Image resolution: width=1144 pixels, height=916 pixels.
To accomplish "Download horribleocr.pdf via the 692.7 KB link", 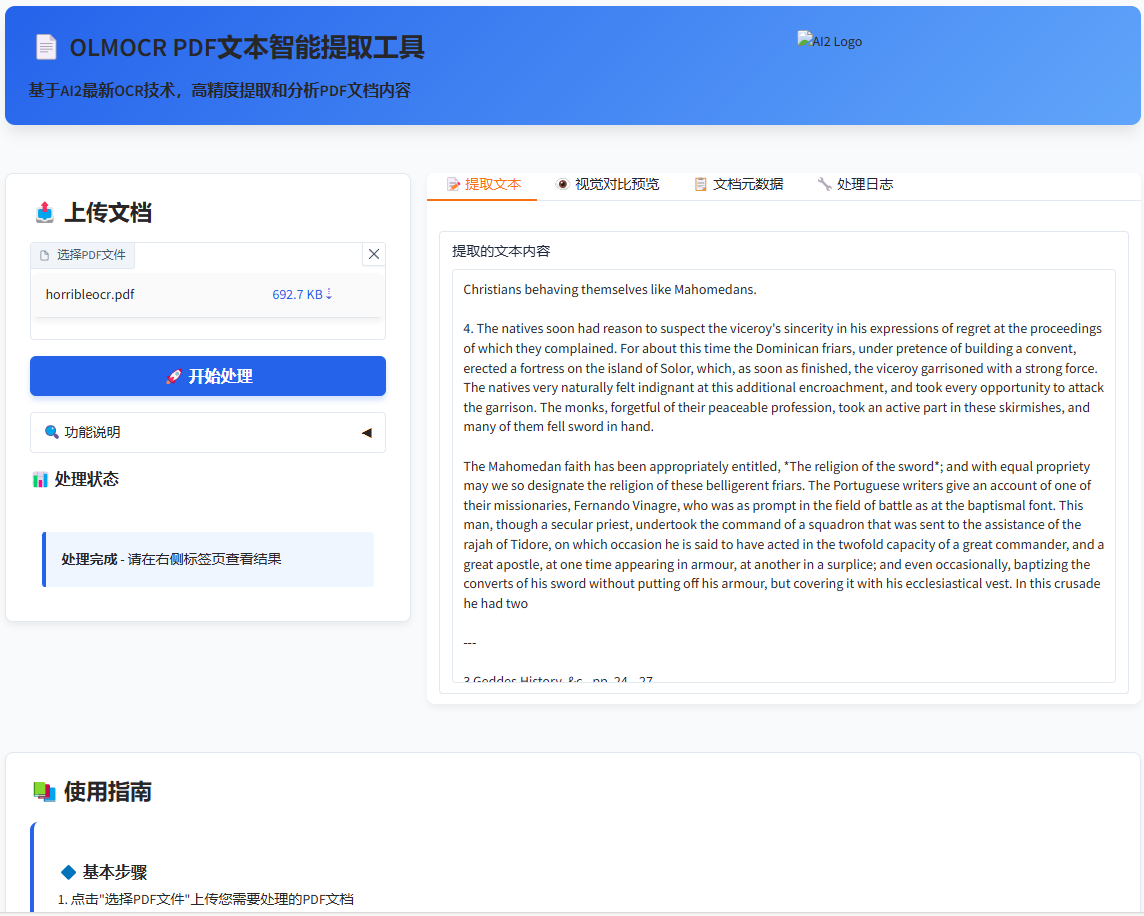I will coord(302,294).
